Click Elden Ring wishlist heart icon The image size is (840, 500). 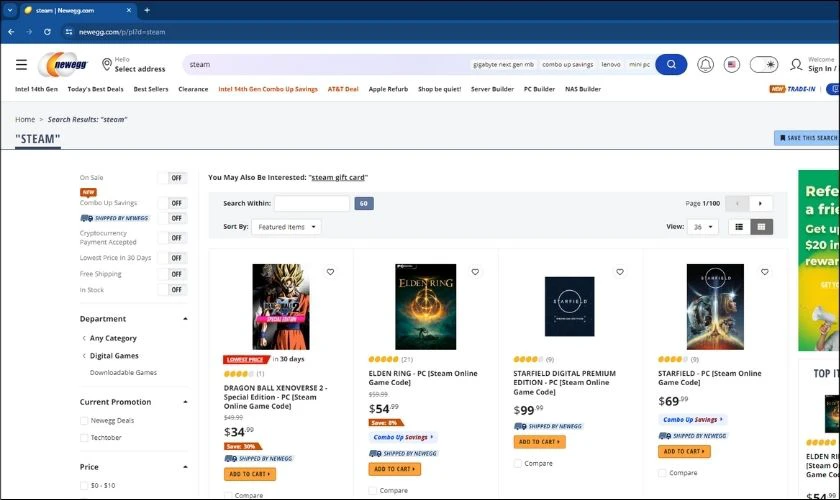pos(475,272)
